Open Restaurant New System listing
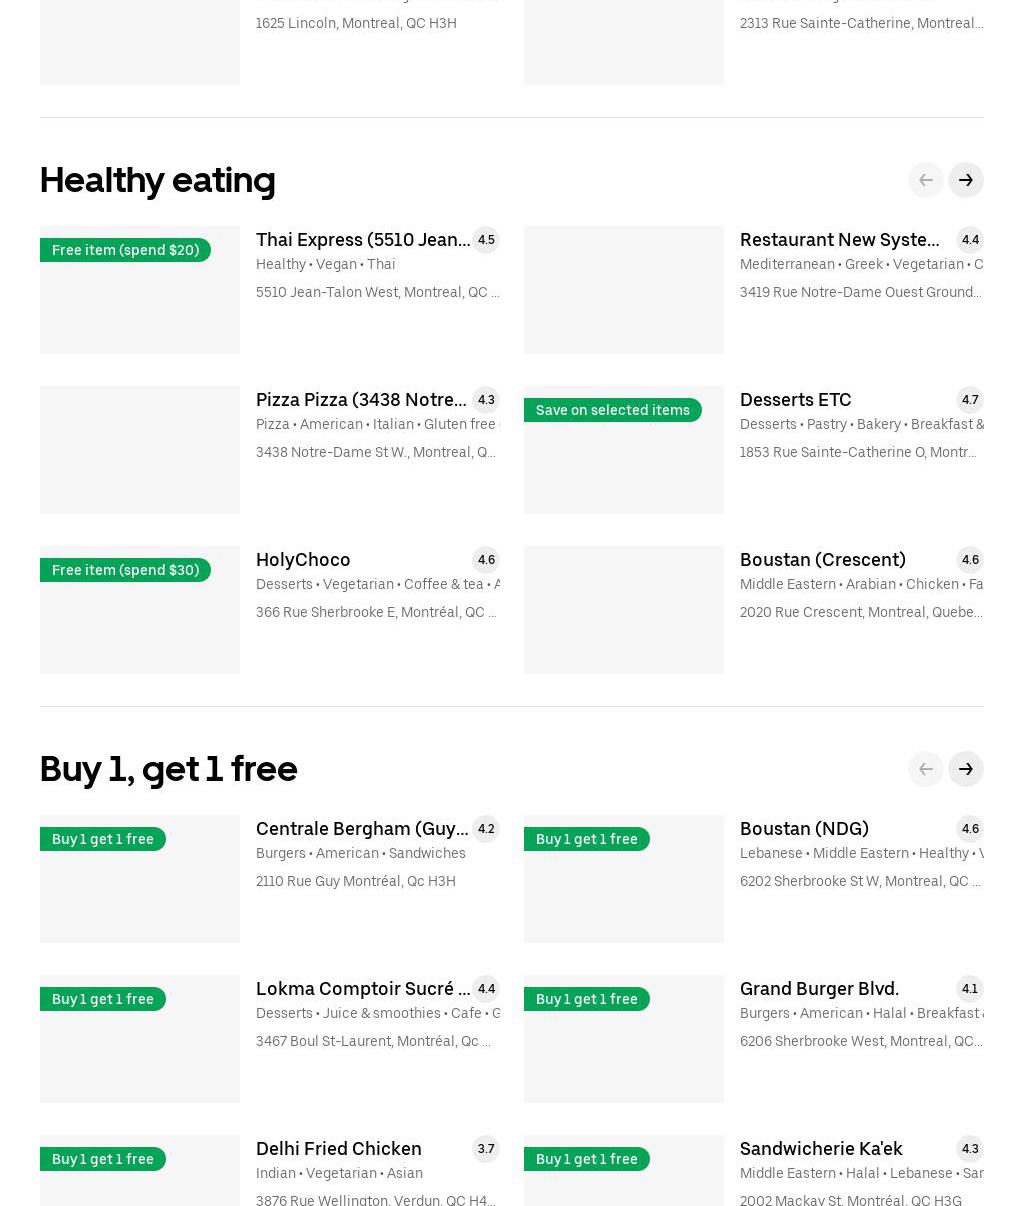Viewport: 1024px width, 1206px height. (839, 240)
